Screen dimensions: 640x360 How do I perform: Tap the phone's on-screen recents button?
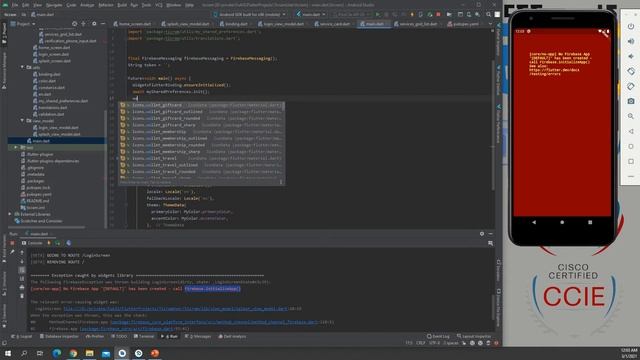(x=590, y=222)
